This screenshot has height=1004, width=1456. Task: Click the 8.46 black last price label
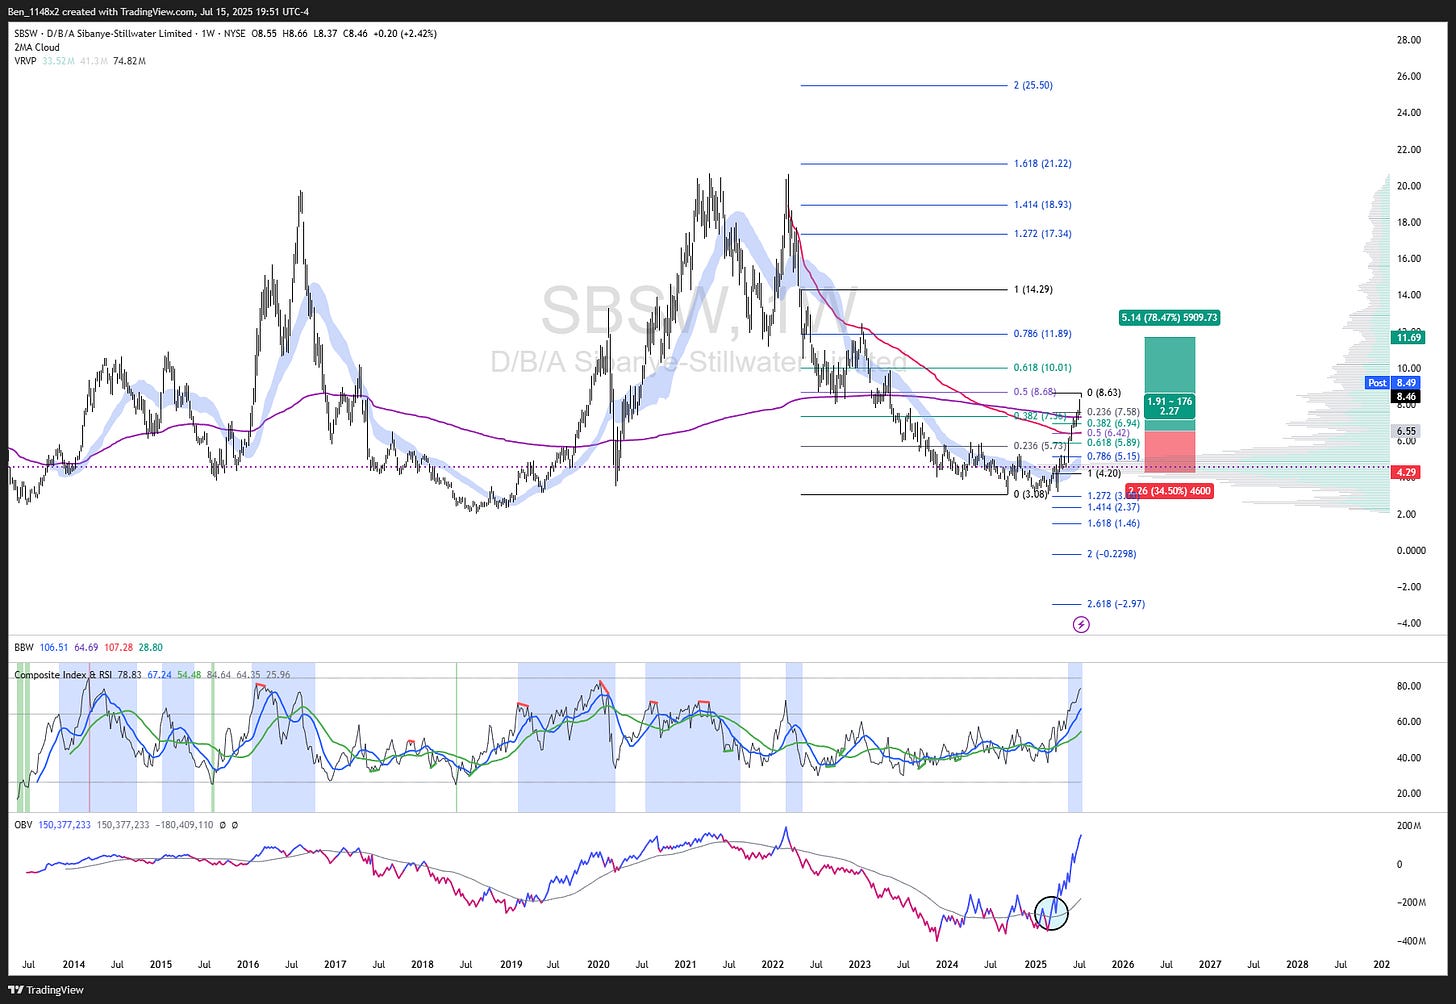tap(1407, 397)
